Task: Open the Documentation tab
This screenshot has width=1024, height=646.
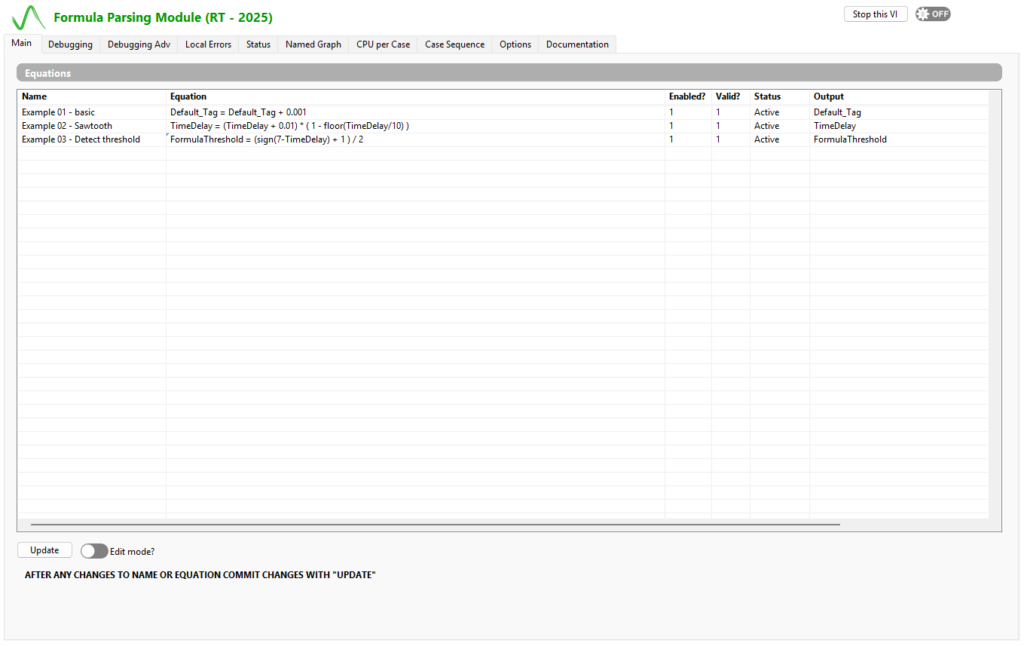Action: 577,44
